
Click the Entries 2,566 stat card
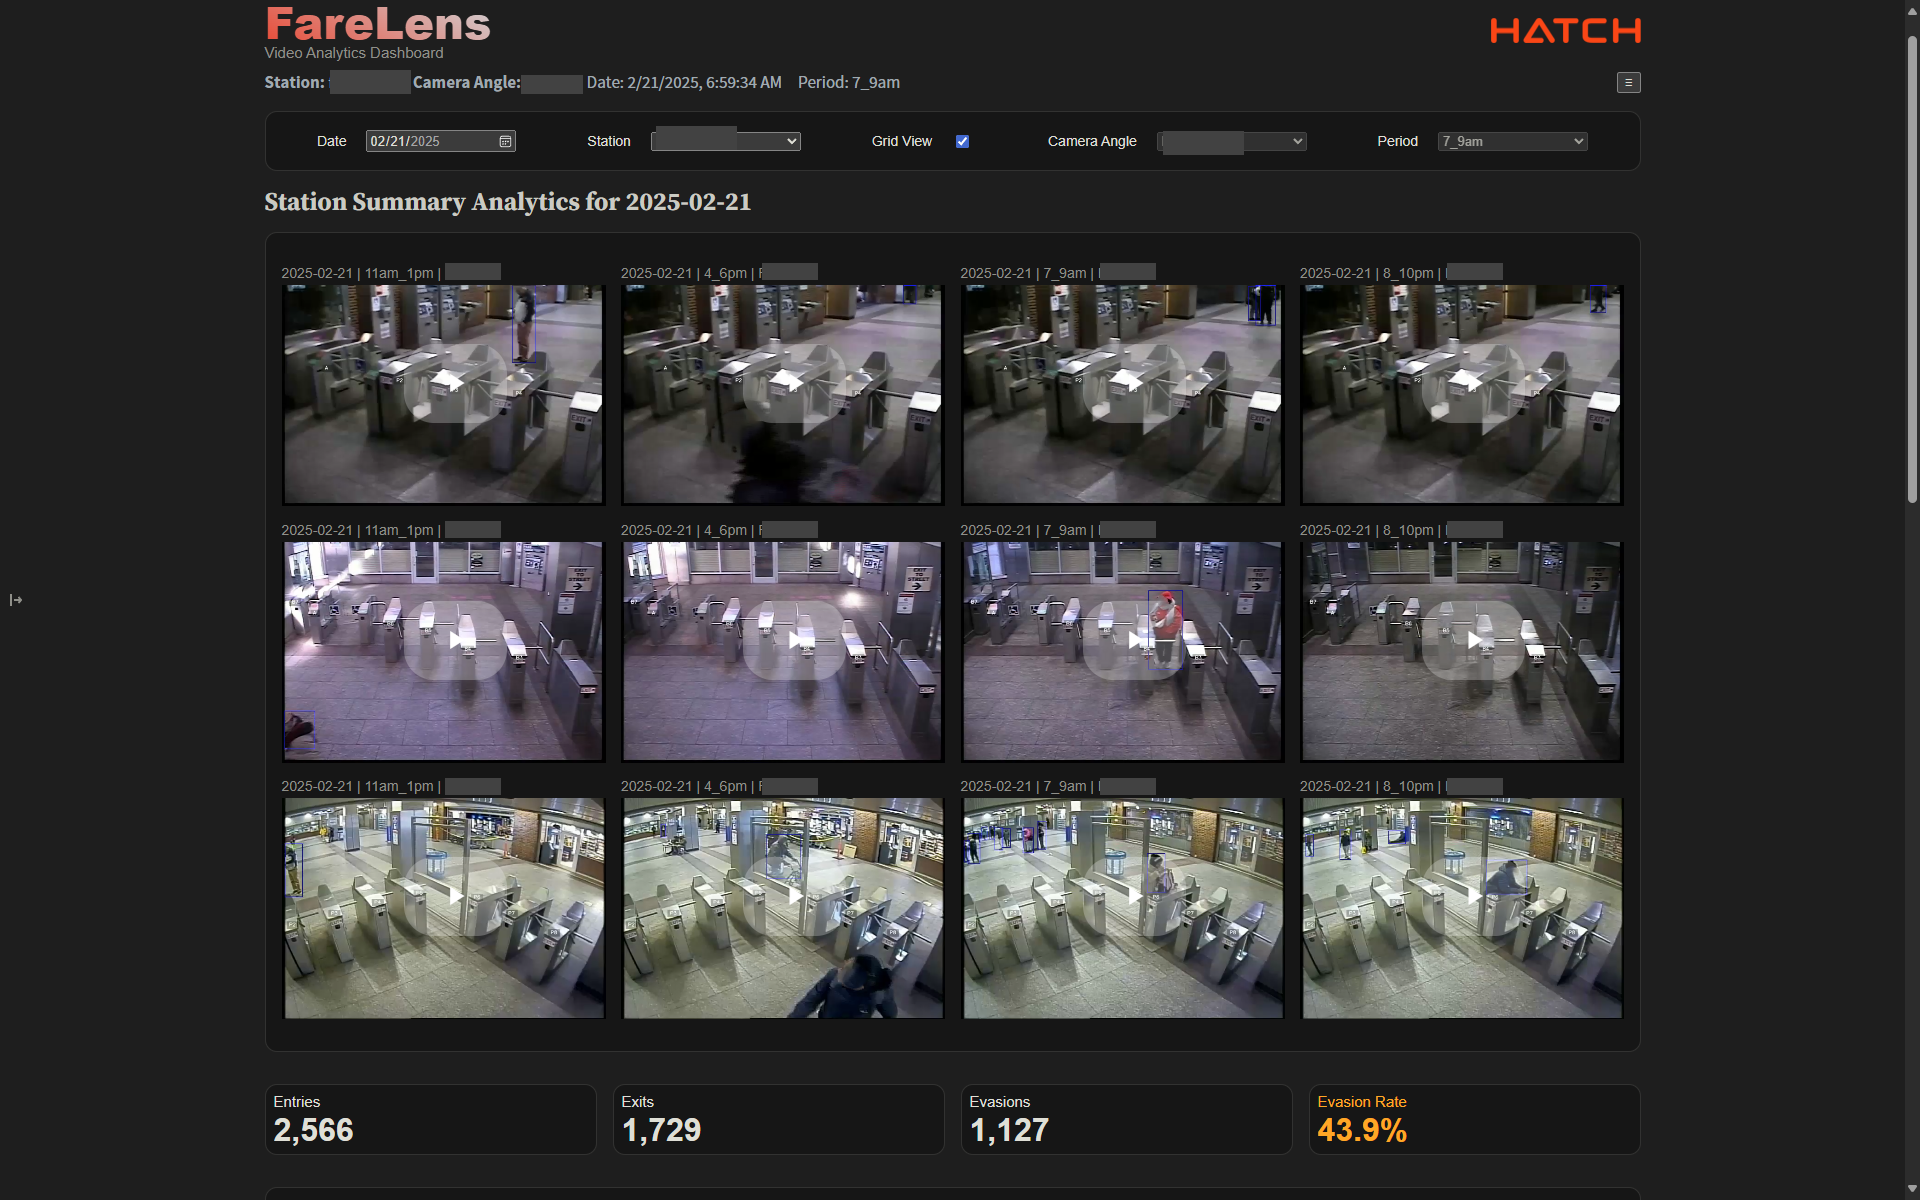click(x=430, y=1119)
